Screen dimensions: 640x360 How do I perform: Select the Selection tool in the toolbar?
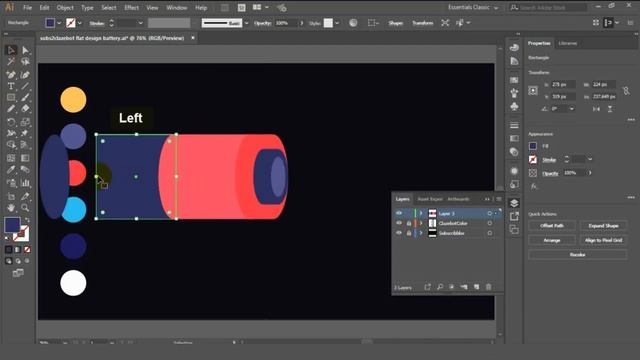point(11,50)
